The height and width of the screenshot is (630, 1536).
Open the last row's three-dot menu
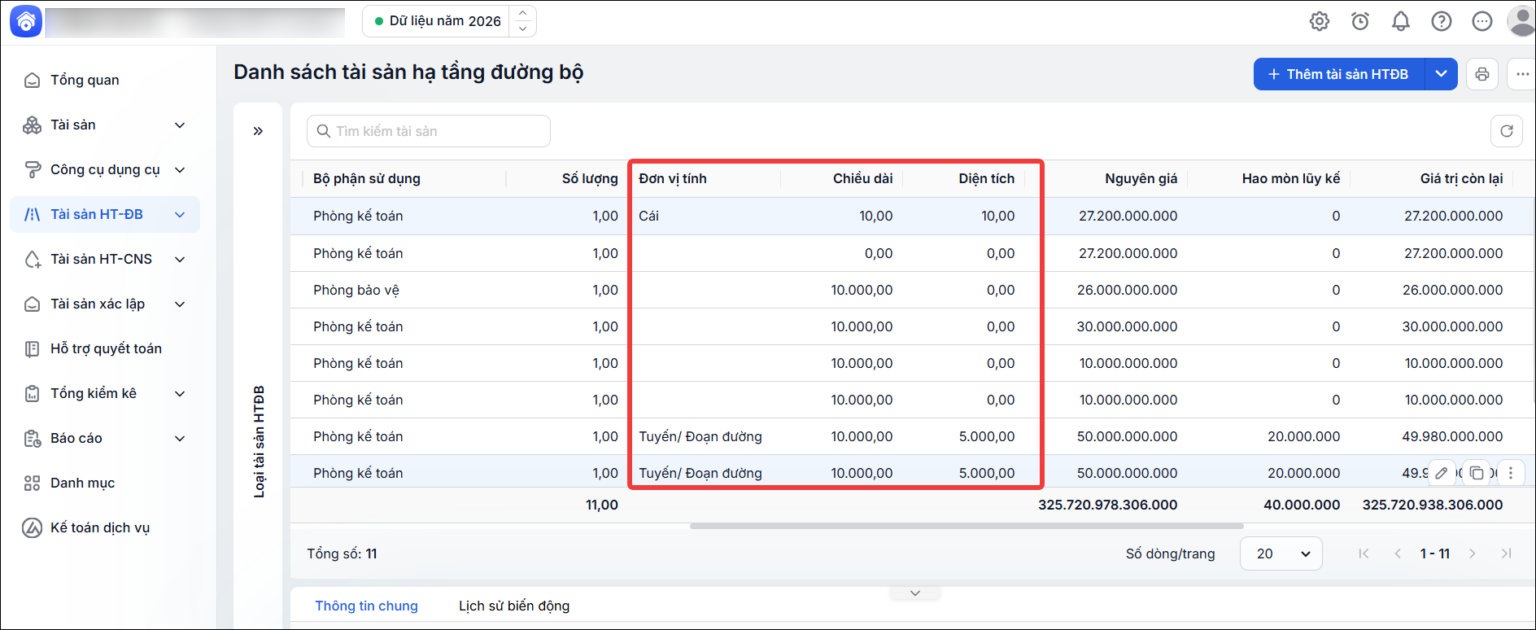1510,473
